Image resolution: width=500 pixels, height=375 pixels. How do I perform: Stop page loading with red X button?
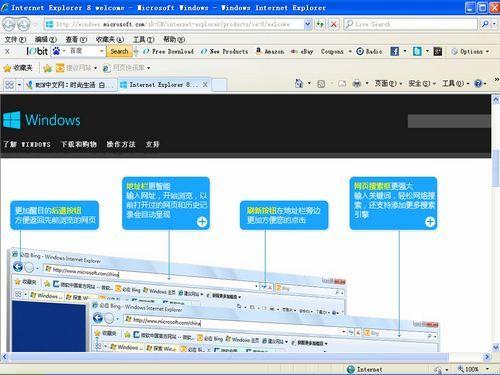click(x=333, y=24)
